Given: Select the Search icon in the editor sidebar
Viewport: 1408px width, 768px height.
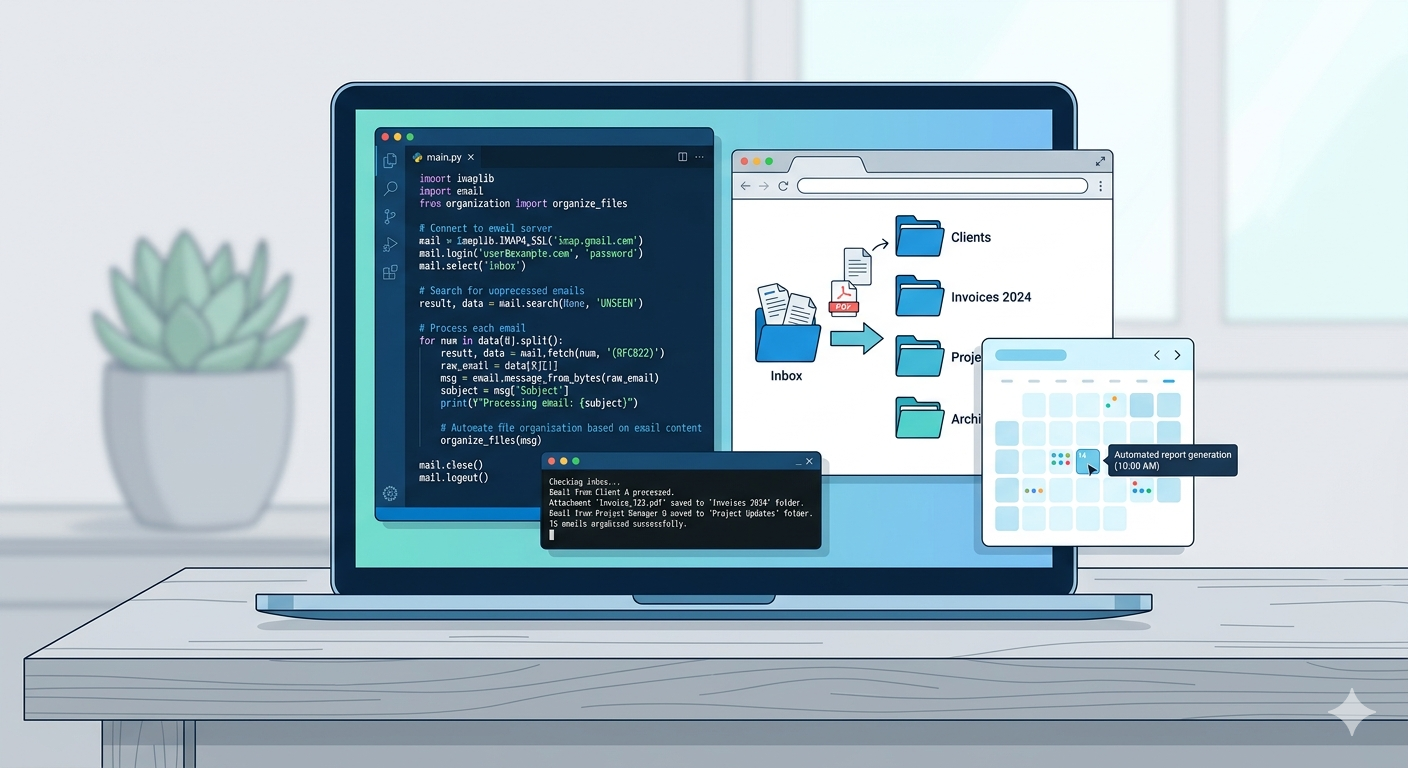Looking at the screenshot, I should pos(390,188).
